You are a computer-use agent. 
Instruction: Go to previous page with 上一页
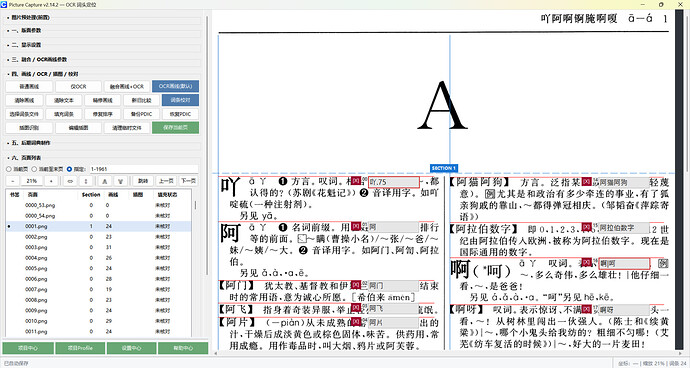click(x=166, y=181)
